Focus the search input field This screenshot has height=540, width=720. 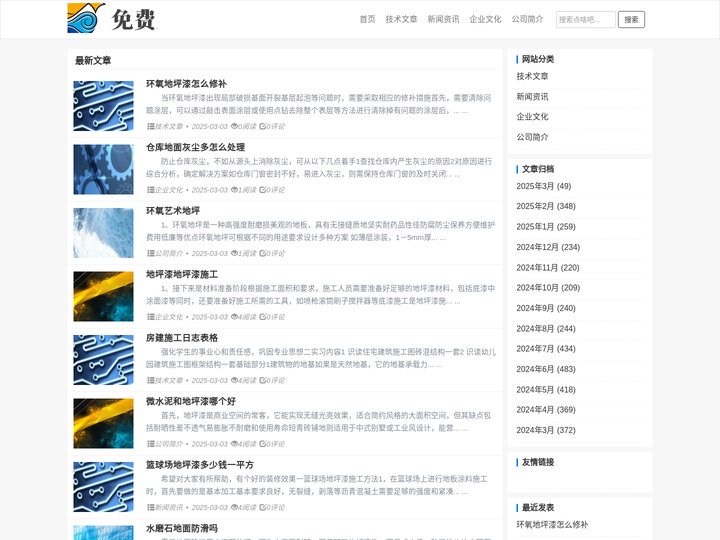[x=585, y=19]
